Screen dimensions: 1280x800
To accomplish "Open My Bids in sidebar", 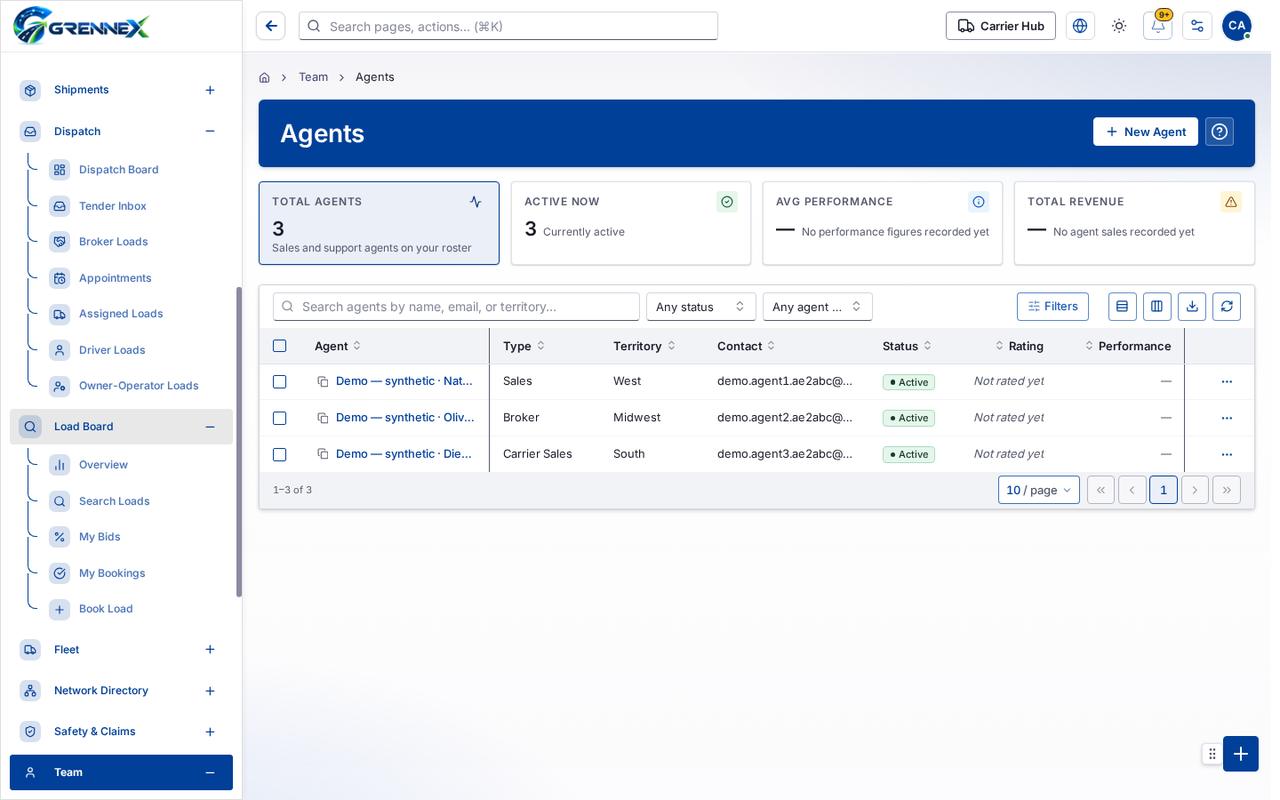I will [x=100, y=537].
